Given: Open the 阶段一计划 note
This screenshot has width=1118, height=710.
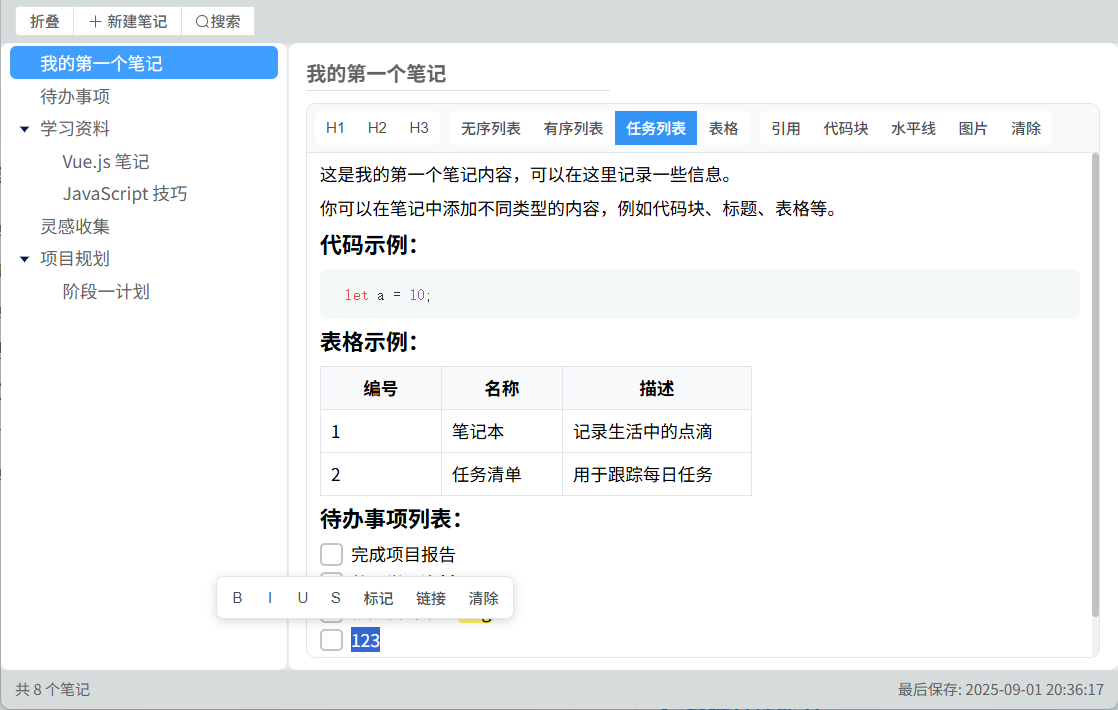Looking at the screenshot, I should (x=106, y=292).
